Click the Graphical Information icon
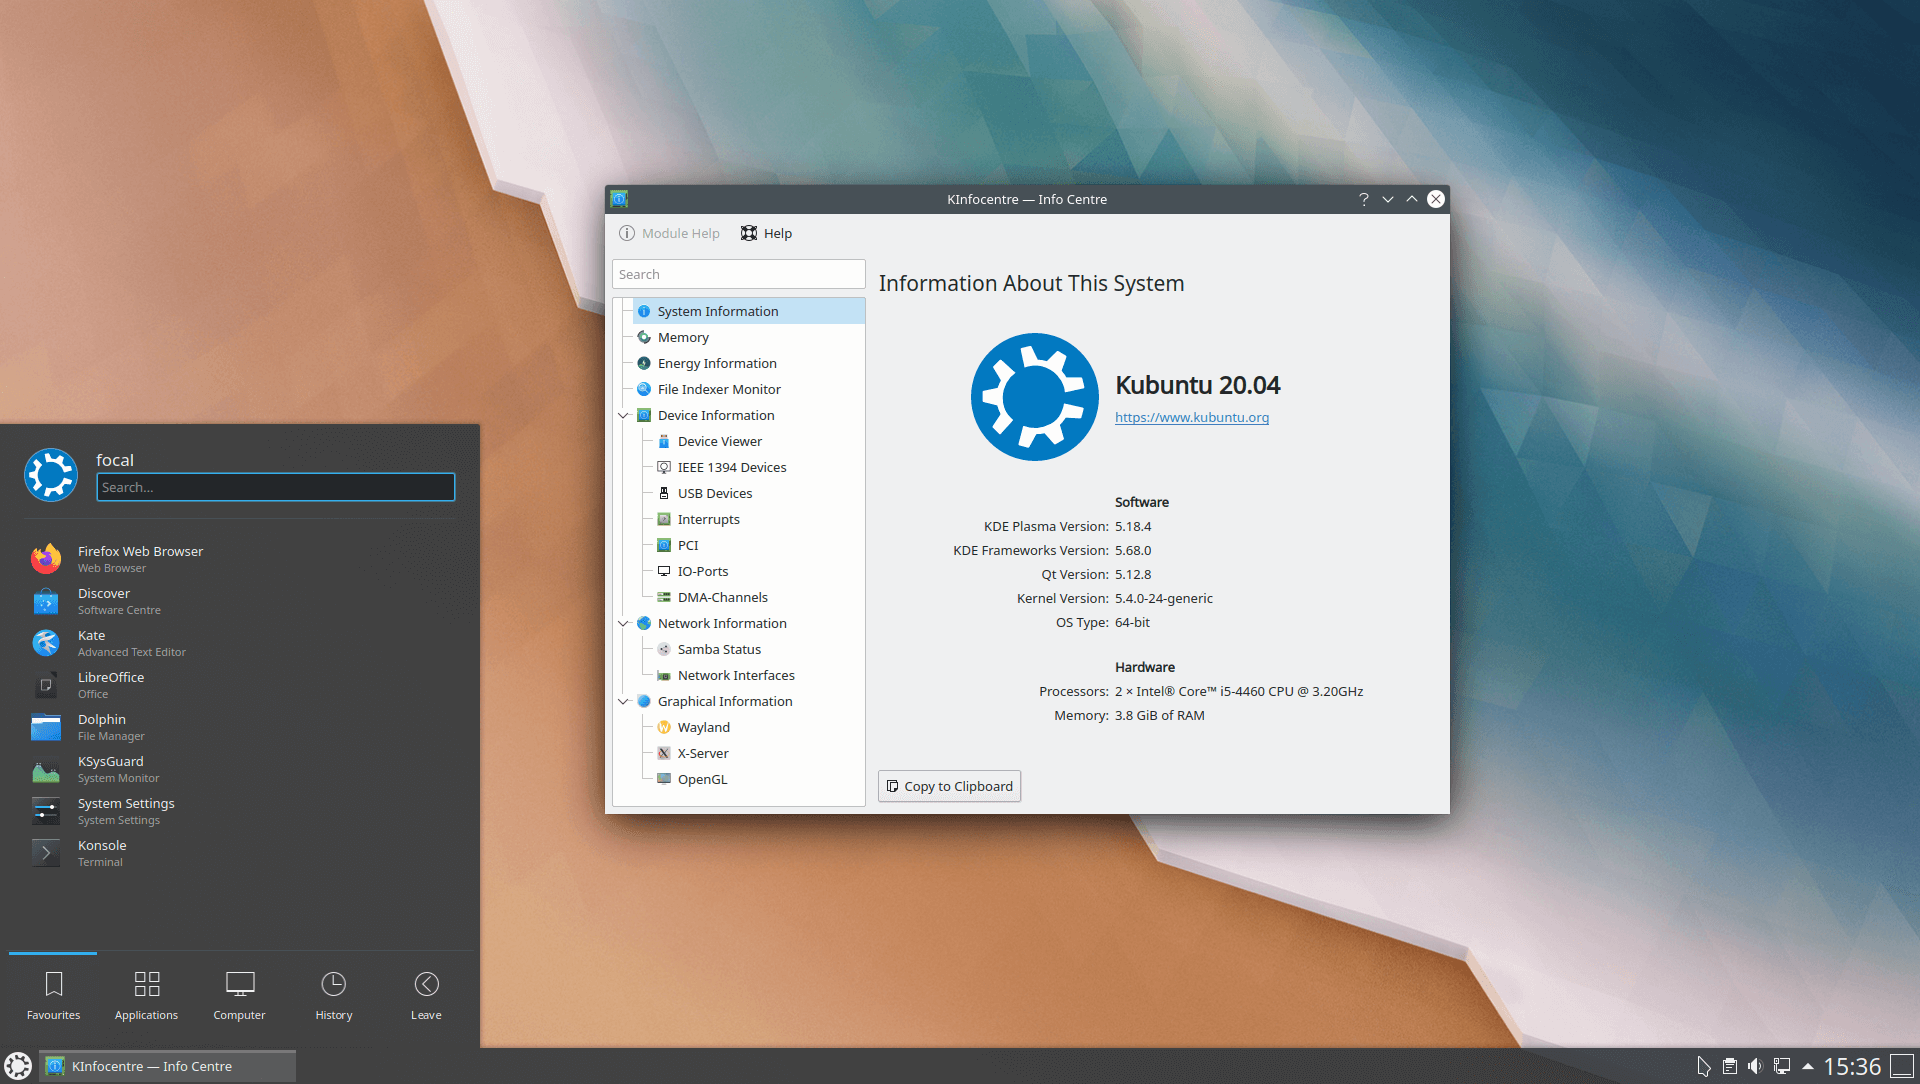This screenshot has height=1084, width=1920. (x=644, y=699)
